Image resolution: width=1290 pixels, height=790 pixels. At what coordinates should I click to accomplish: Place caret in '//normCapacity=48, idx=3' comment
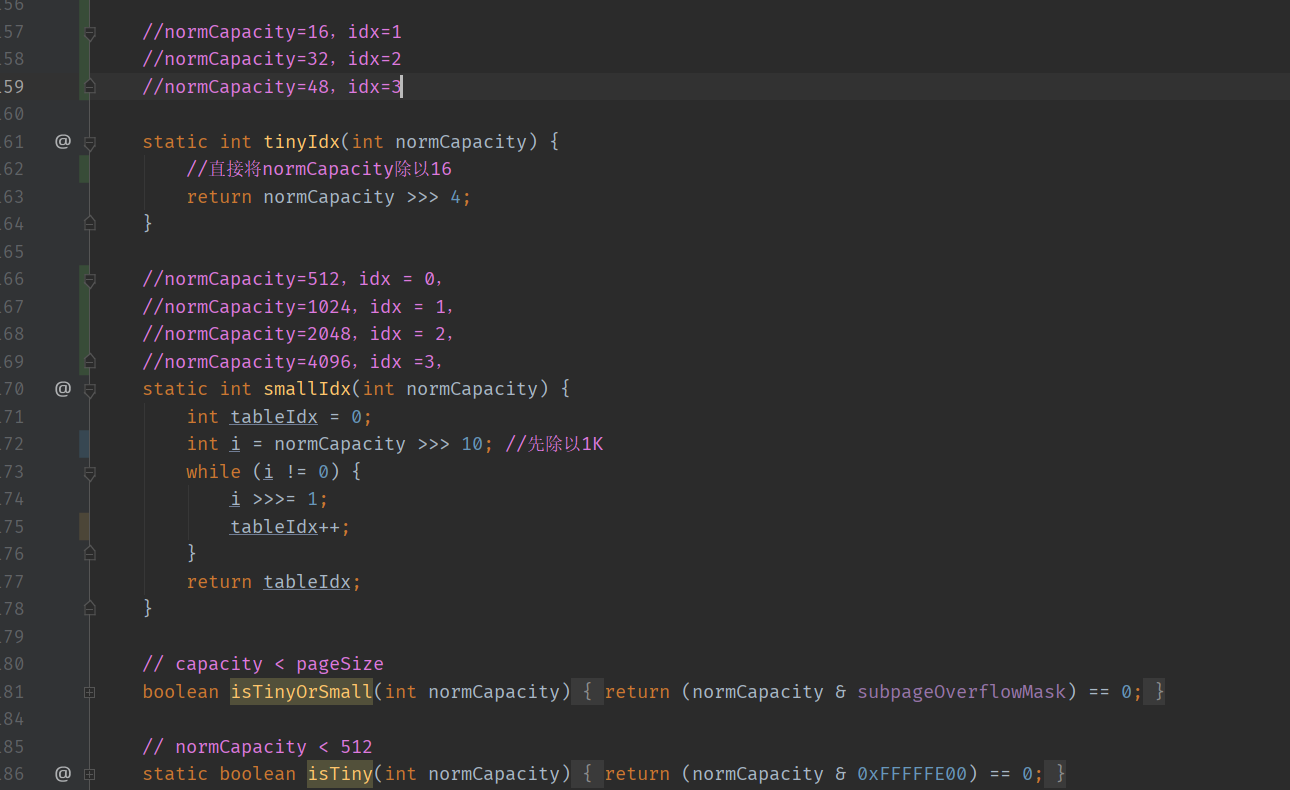click(x=272, y=86)
